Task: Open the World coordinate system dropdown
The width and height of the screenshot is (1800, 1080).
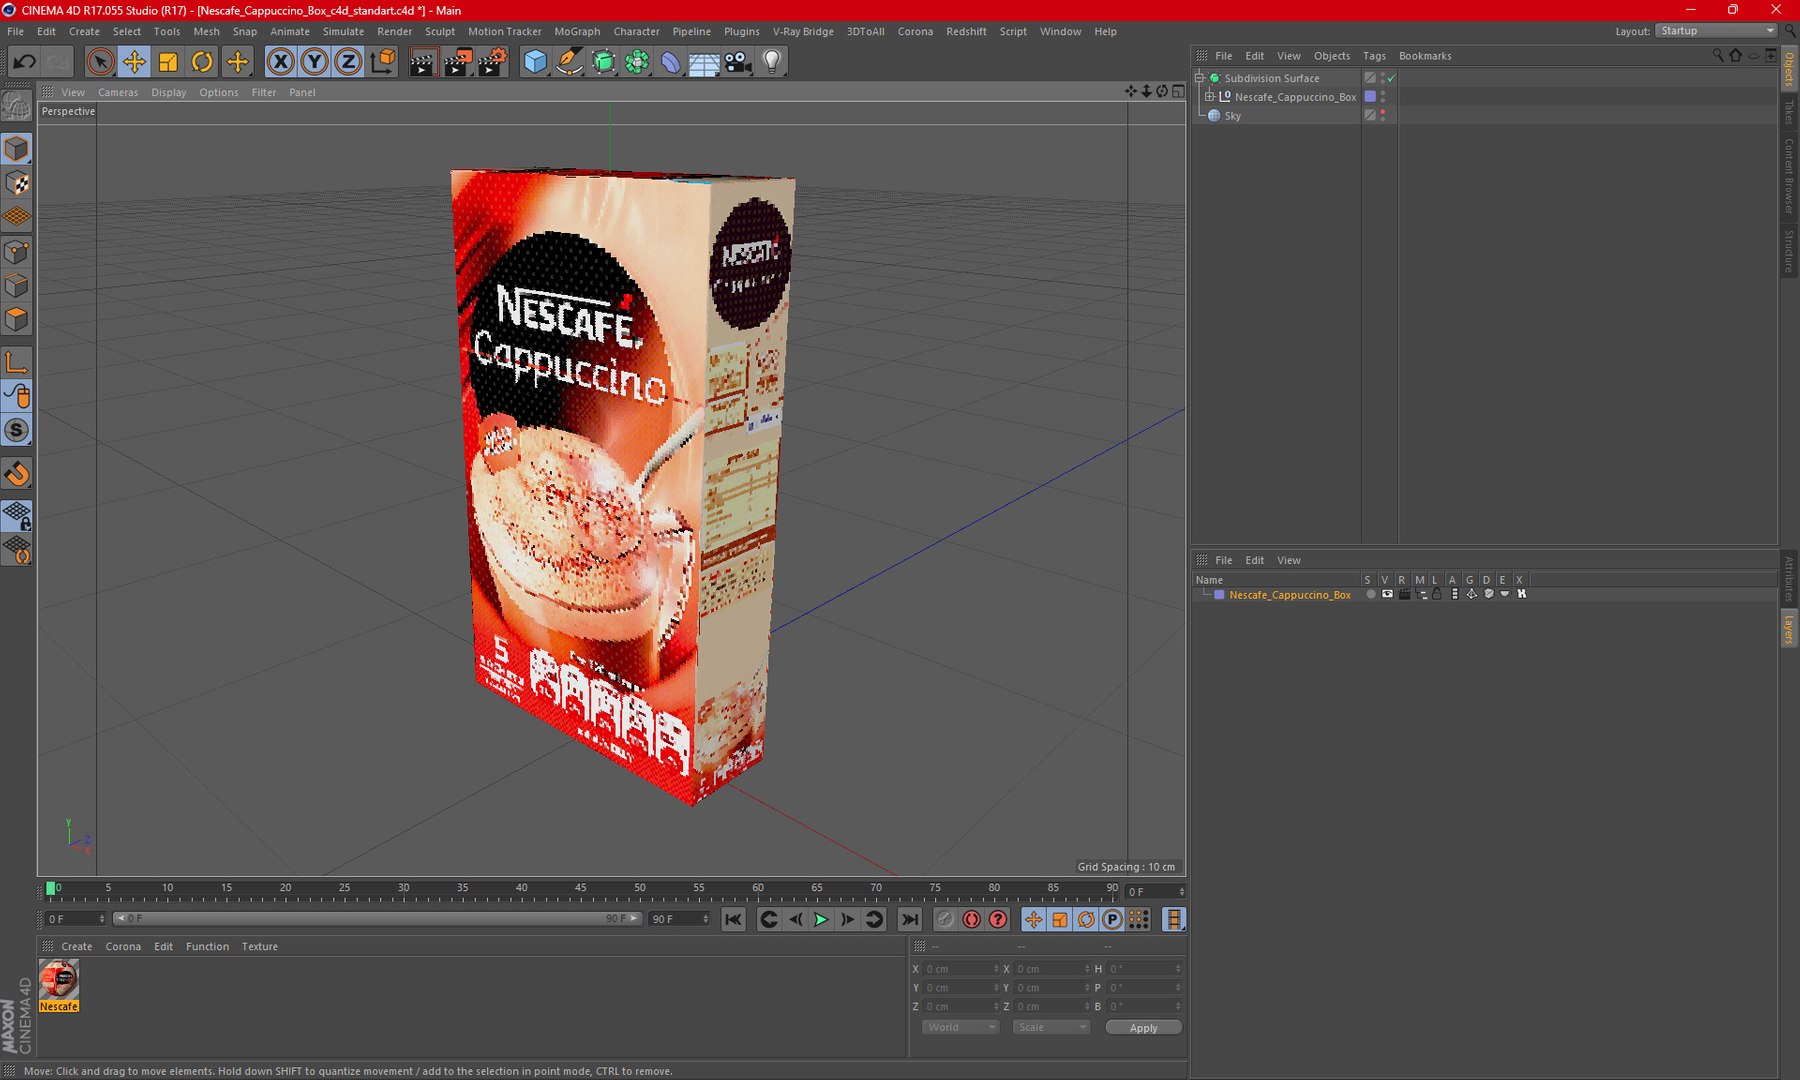Action: click(x=960, y=1027)
